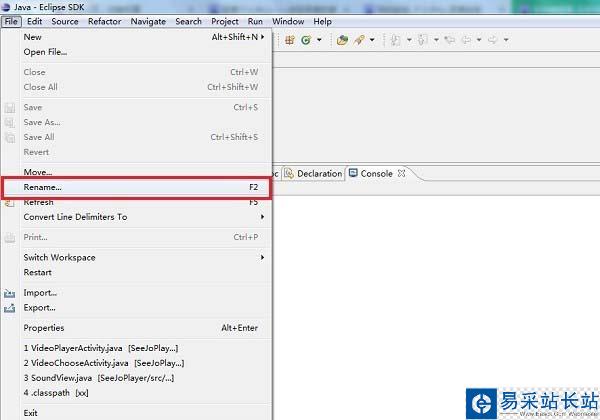Click the Revert menu entry
Image resolution: width=600 pixels, height=420 pixels.
[136, 152]
